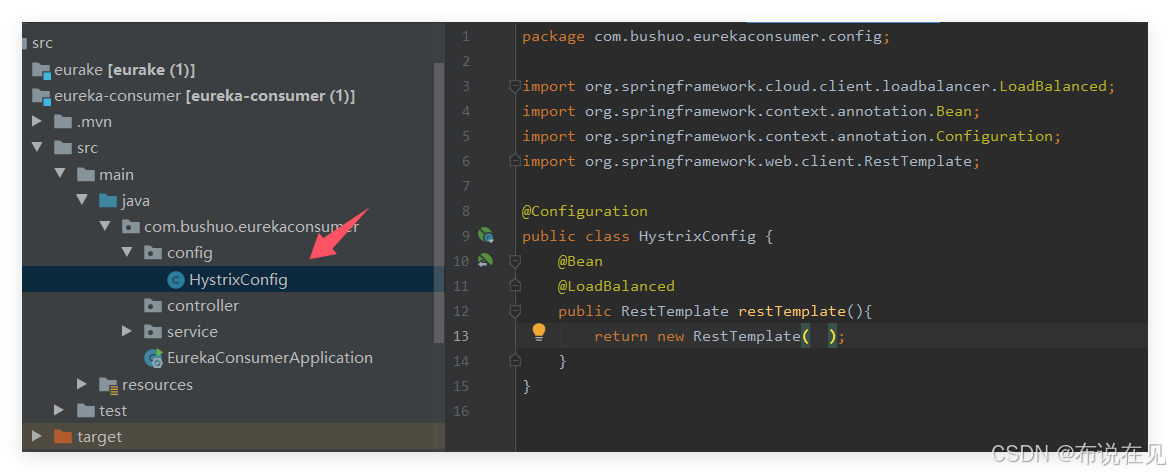Click the blue java source folder icon
Screen dimensions: 1170x474
pyautogui.click(x=108, y=200)
